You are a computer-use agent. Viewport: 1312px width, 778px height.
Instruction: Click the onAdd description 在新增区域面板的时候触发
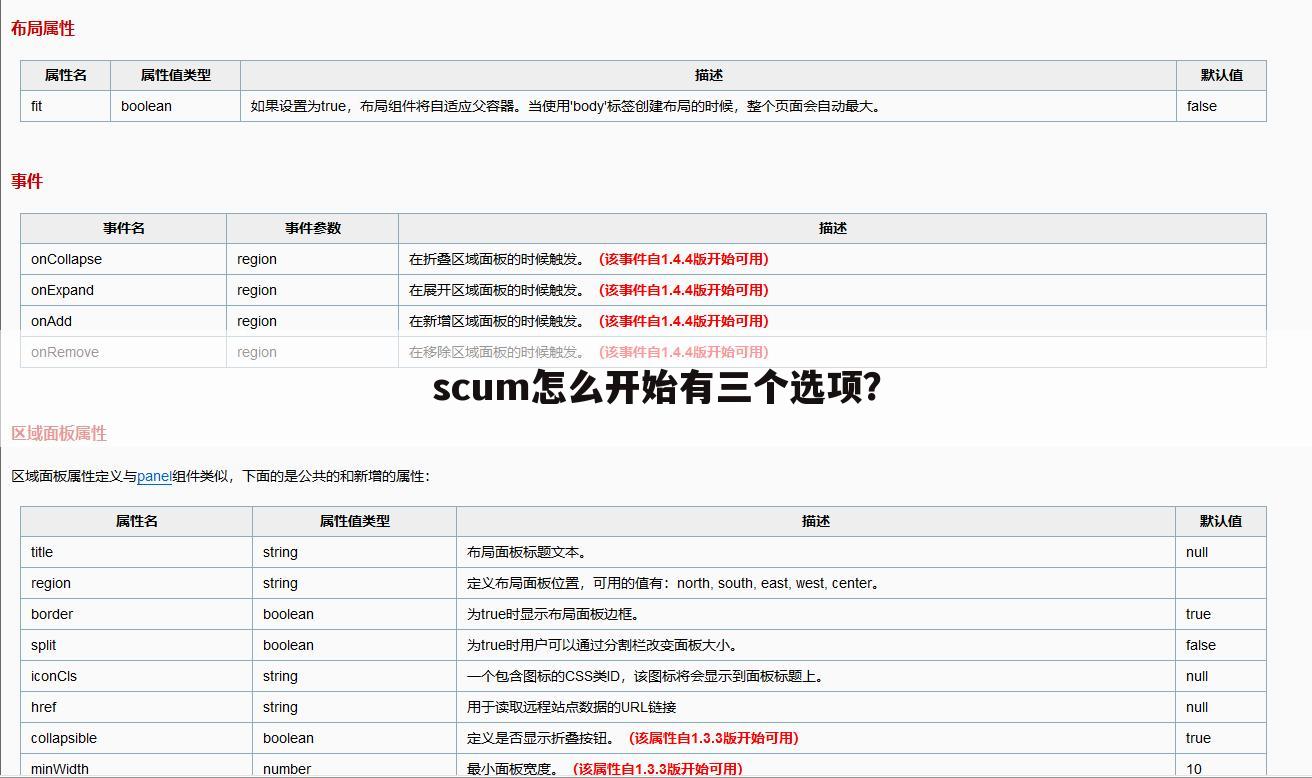pyautogui.click(x=497, y=321)
